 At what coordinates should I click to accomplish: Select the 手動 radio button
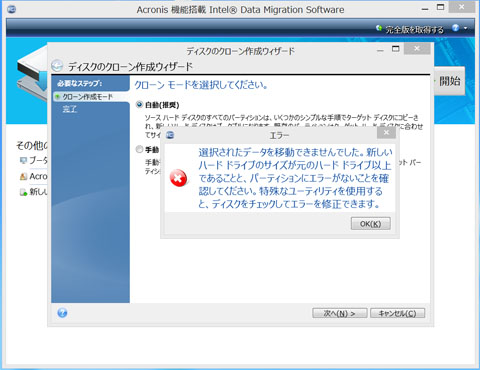coord(139,149)
